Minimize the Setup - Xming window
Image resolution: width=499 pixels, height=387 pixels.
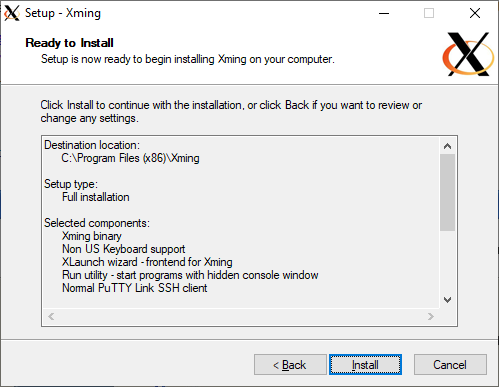384,13
